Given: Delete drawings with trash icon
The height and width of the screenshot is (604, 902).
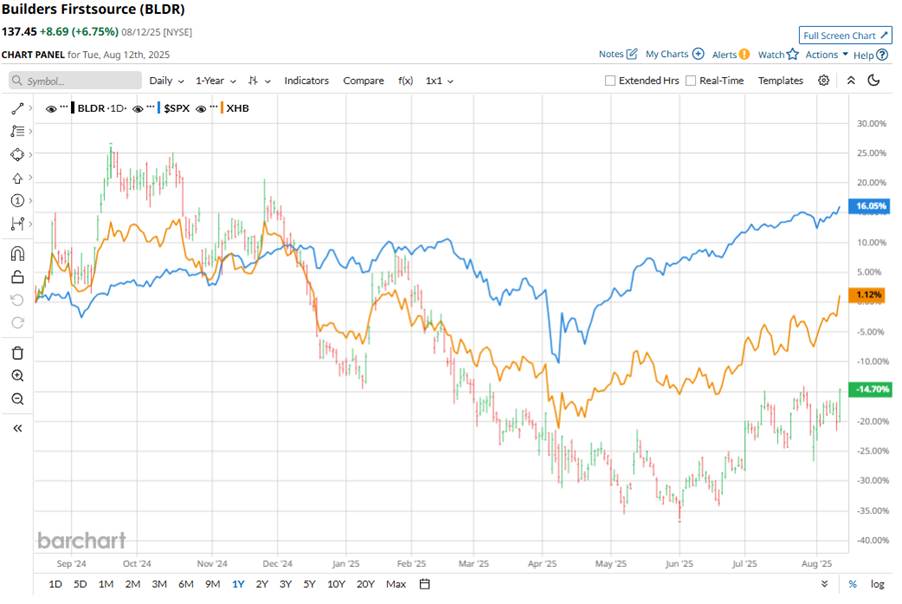Looking at the screenshot, I should [x=17, y=353].
